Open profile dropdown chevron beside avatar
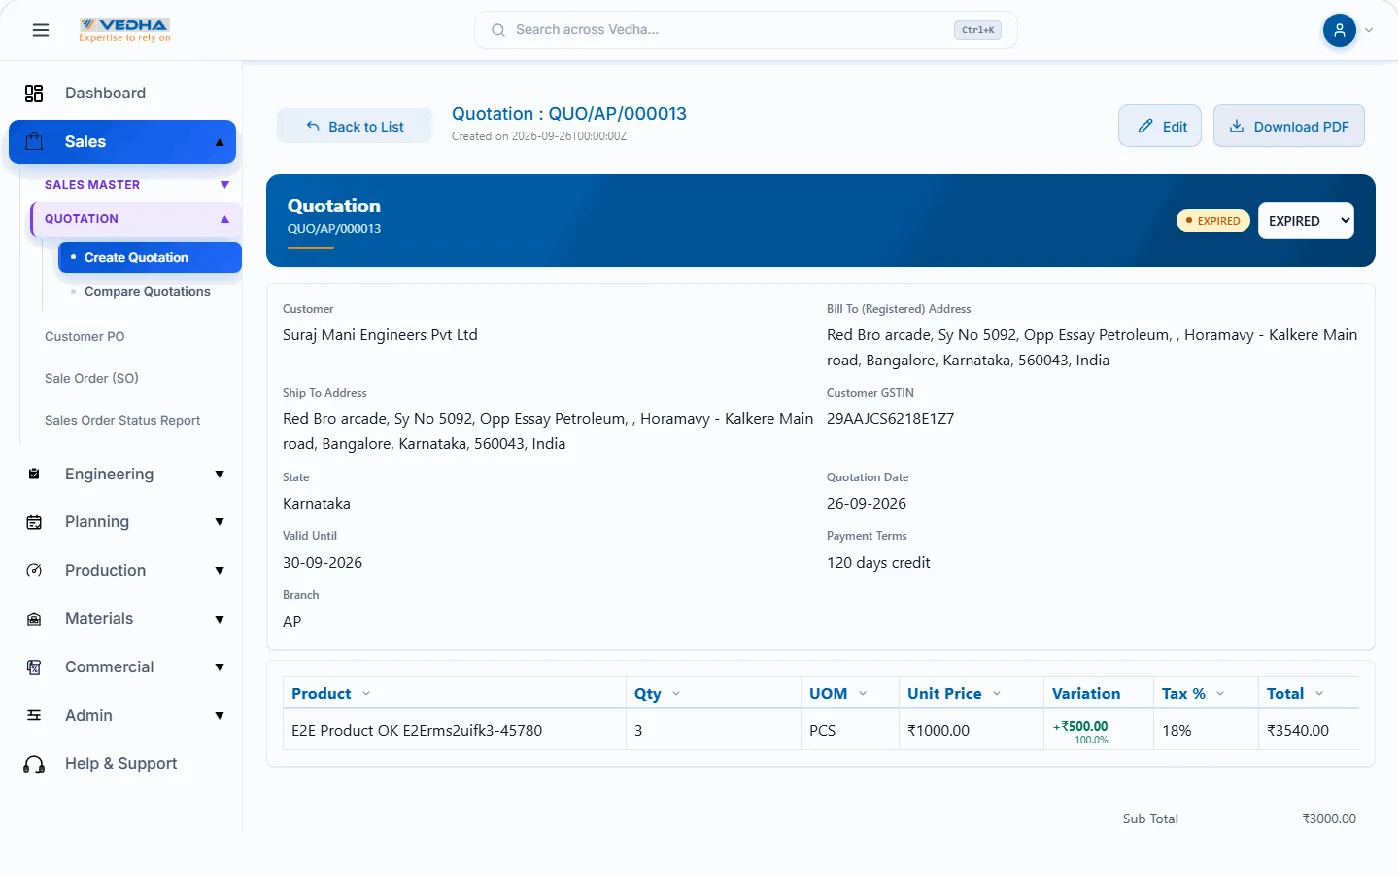This screenshot has width=1398, height=875. tap(1369, 30)
